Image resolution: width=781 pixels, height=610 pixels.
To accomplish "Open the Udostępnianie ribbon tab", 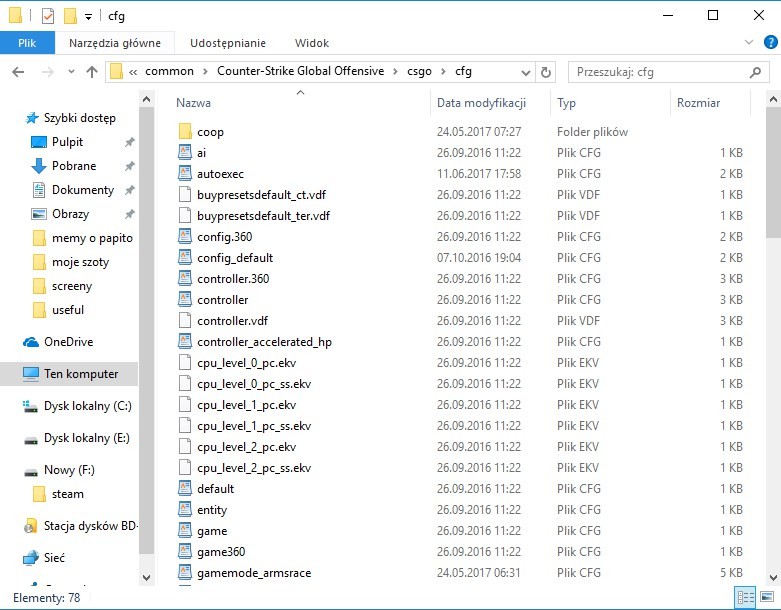I will [228, 43].
